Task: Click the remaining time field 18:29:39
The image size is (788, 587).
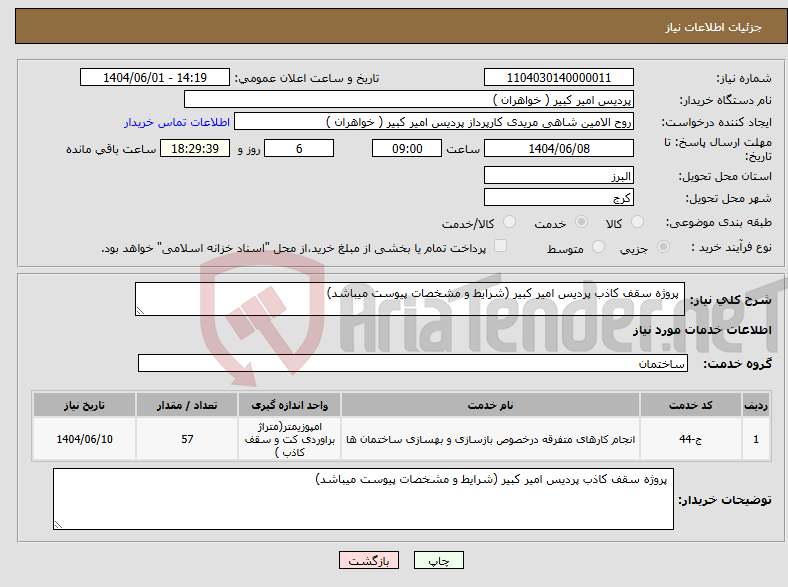Action: (195, 148)
